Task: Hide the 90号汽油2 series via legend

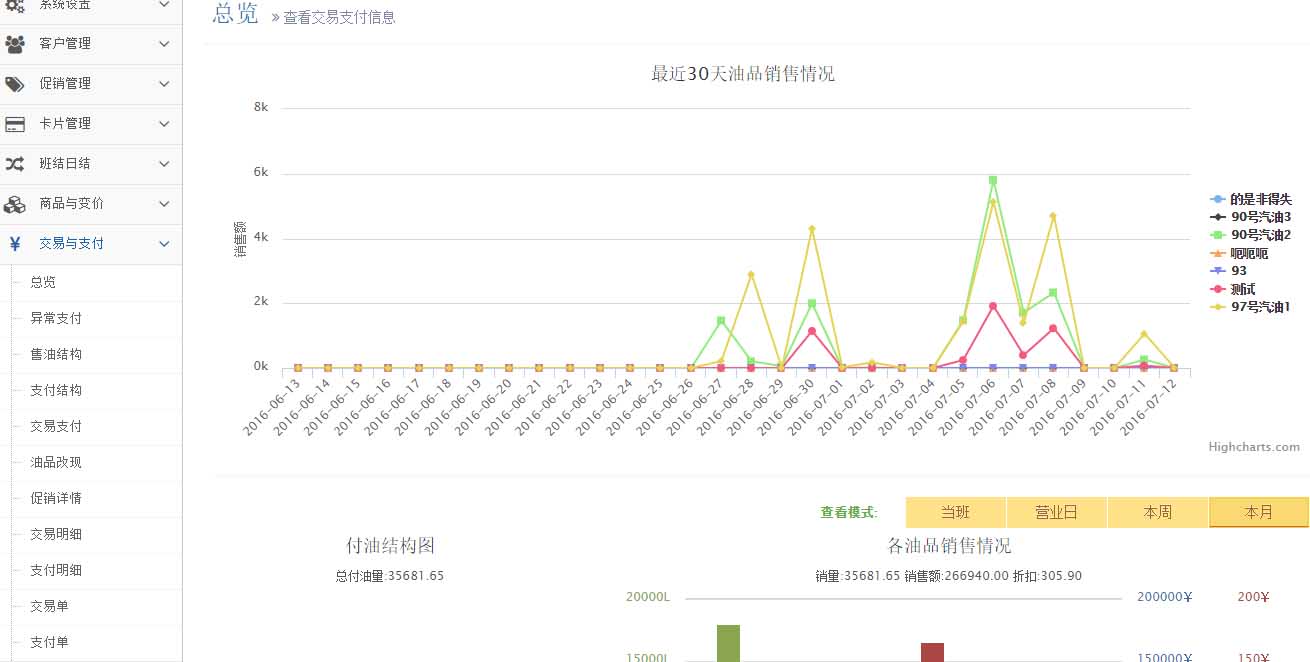Action: 1250,235
